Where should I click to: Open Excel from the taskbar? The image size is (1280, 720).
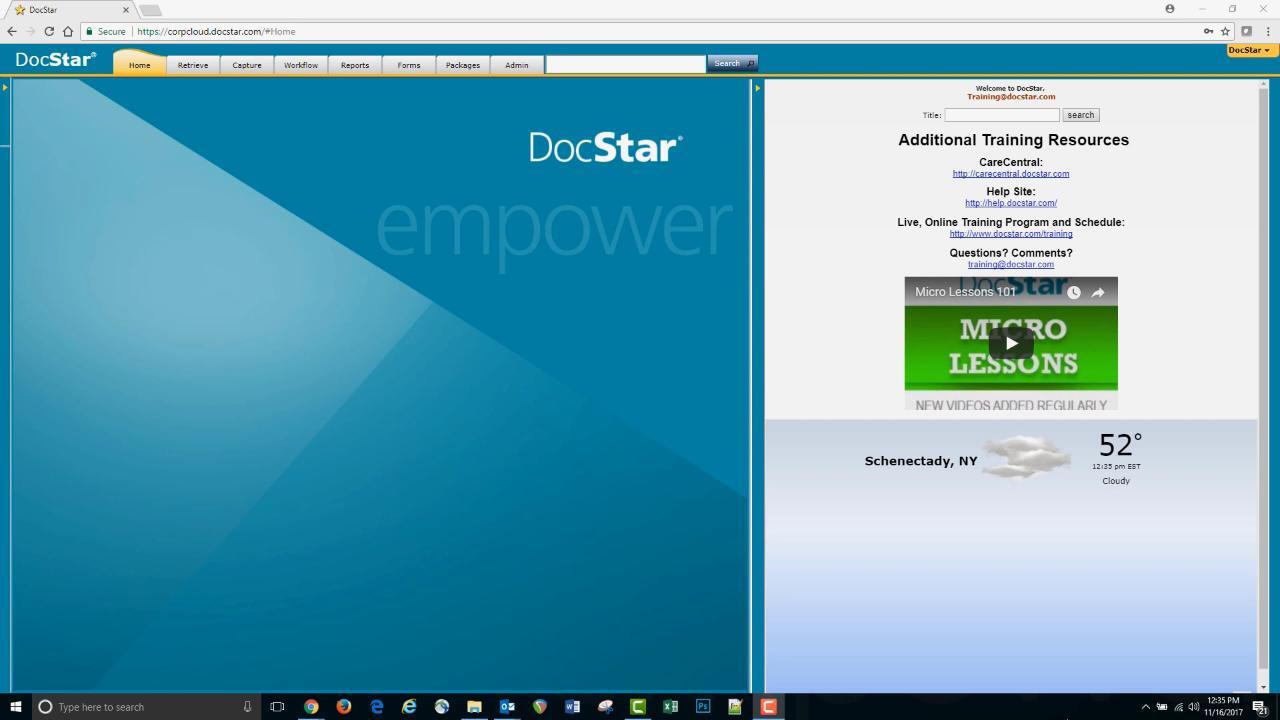coord(670,706)
